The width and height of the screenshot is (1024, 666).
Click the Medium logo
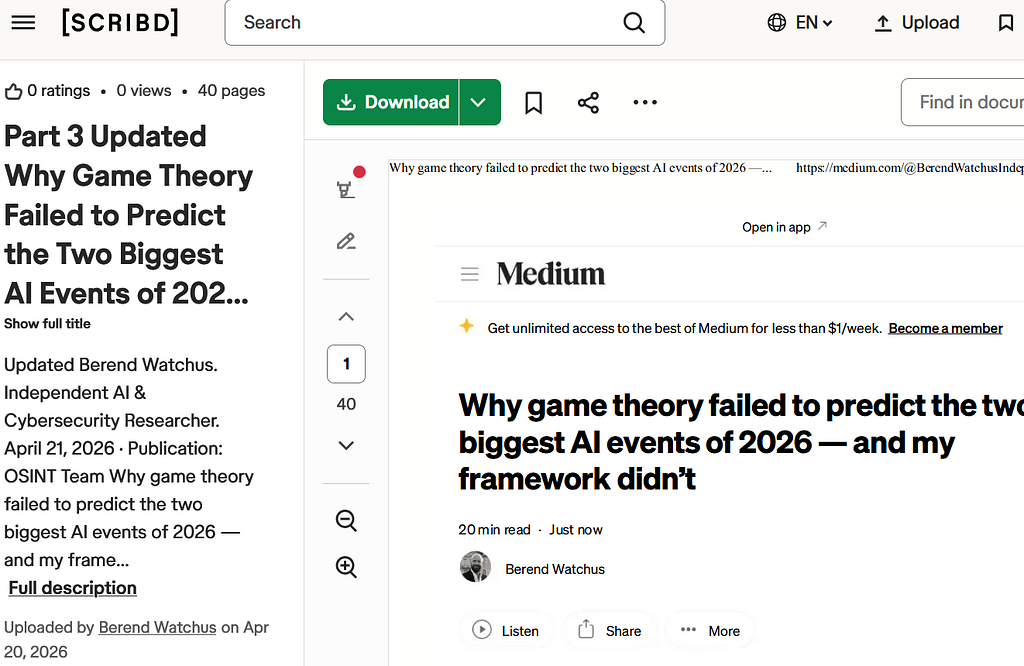click(x=551, y=274)
